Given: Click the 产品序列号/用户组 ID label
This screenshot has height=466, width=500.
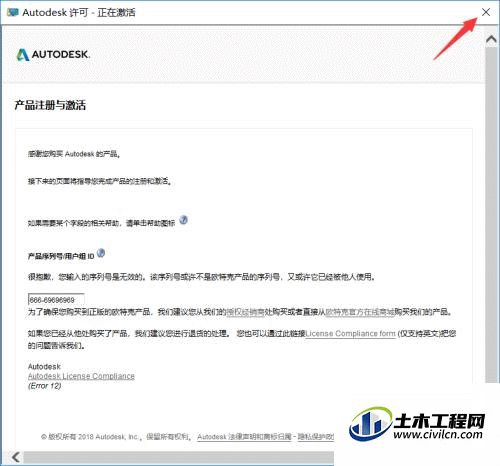Looking at the screenshot, I should click(61, 256).
